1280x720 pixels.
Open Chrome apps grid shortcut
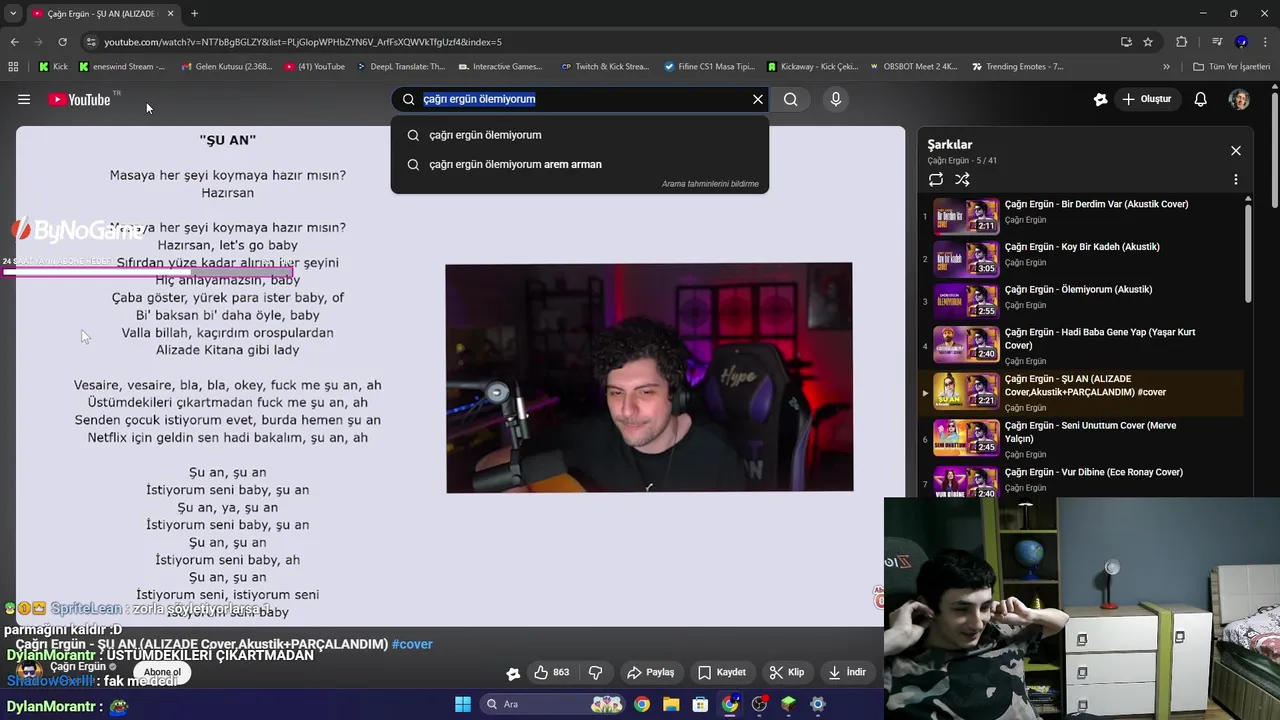click(13, 67)
